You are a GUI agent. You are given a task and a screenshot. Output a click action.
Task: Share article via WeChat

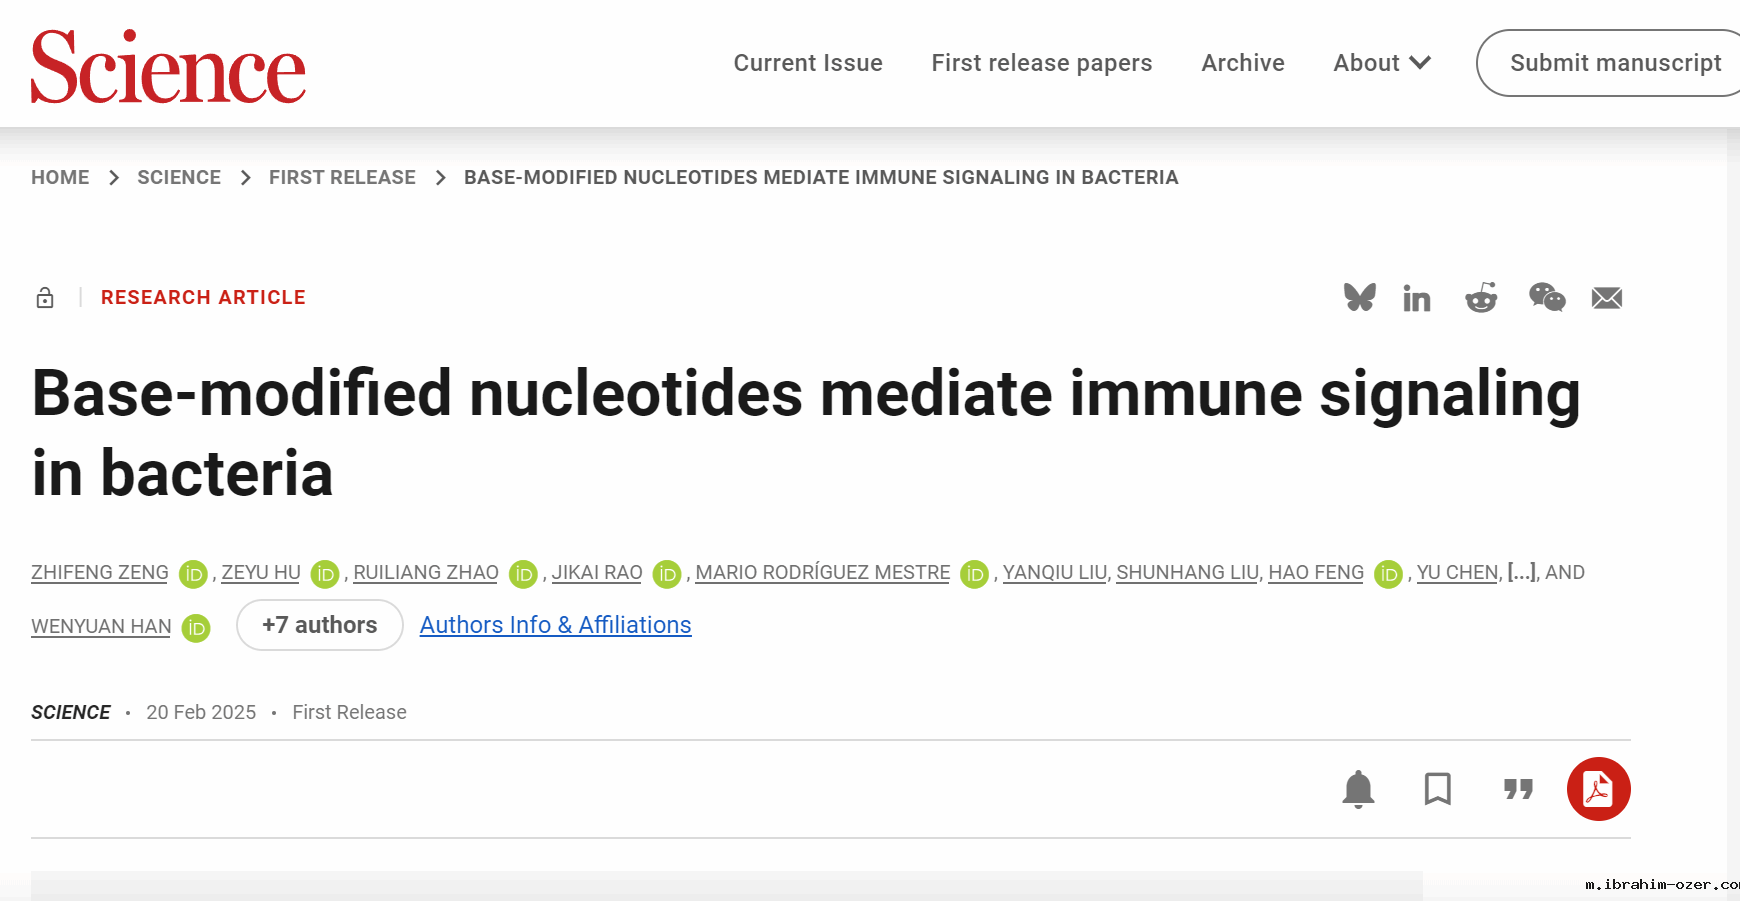tap(1546, 297)
